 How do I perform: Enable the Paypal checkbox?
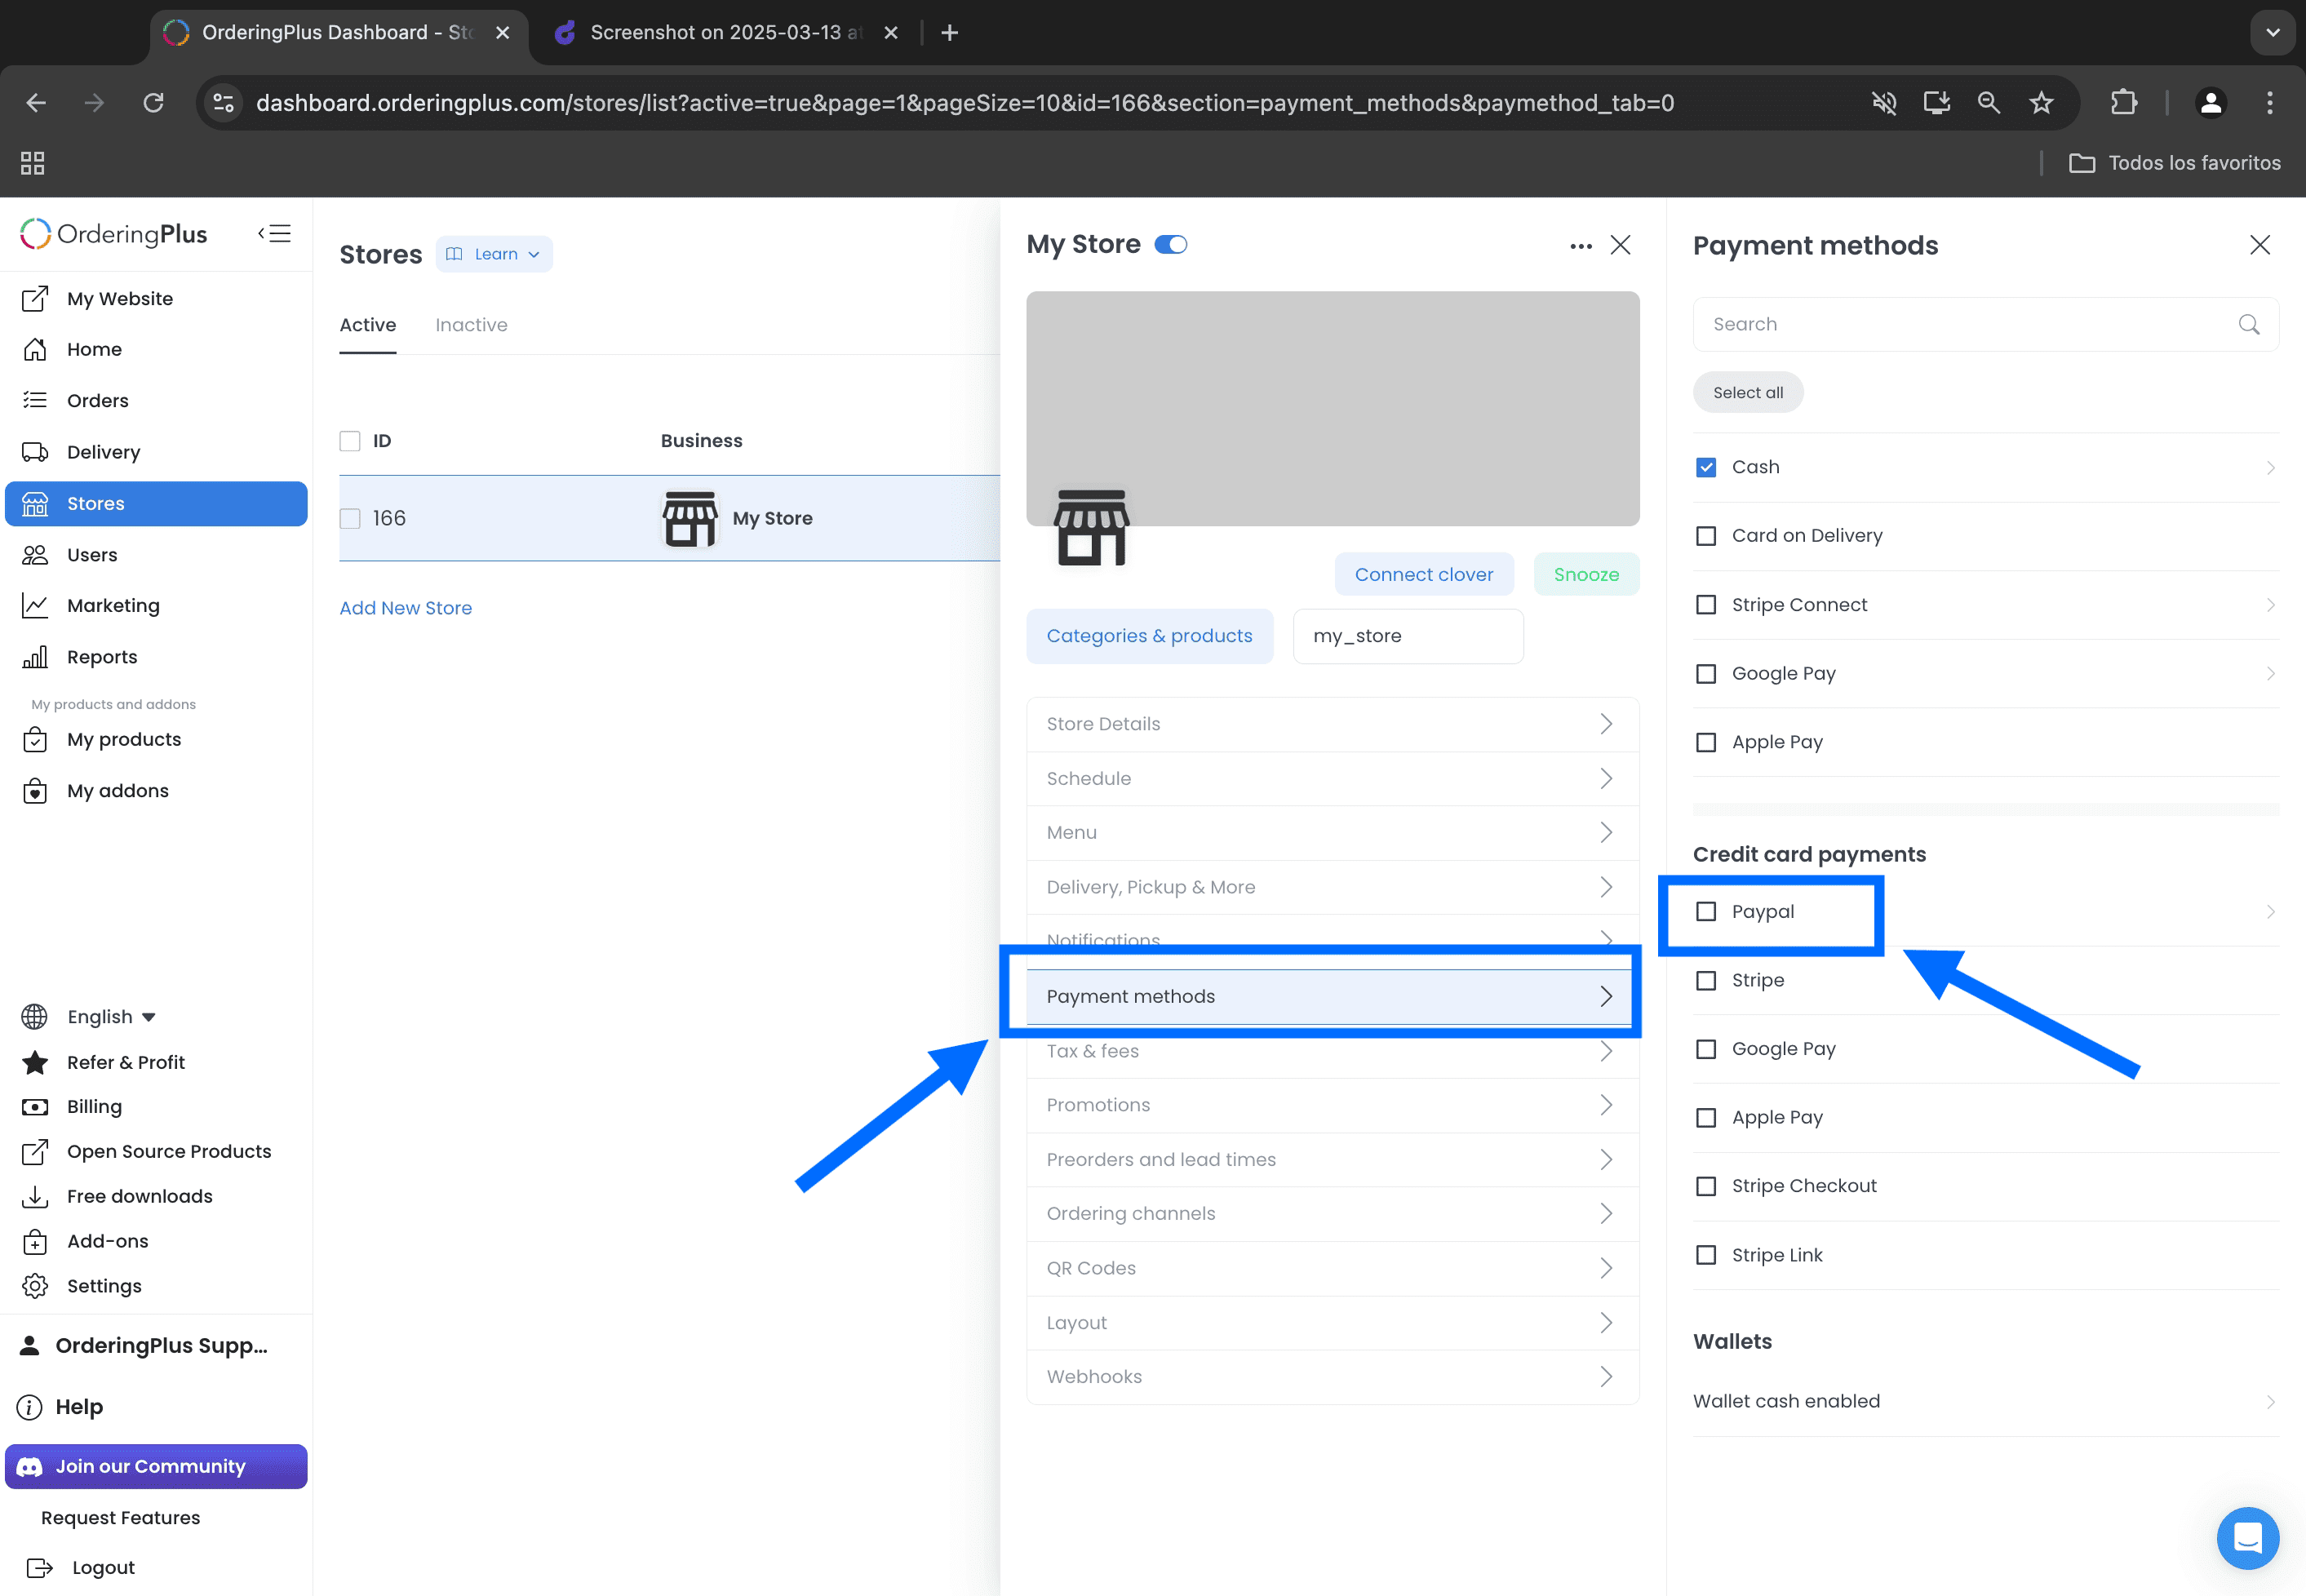(1706, 911)
